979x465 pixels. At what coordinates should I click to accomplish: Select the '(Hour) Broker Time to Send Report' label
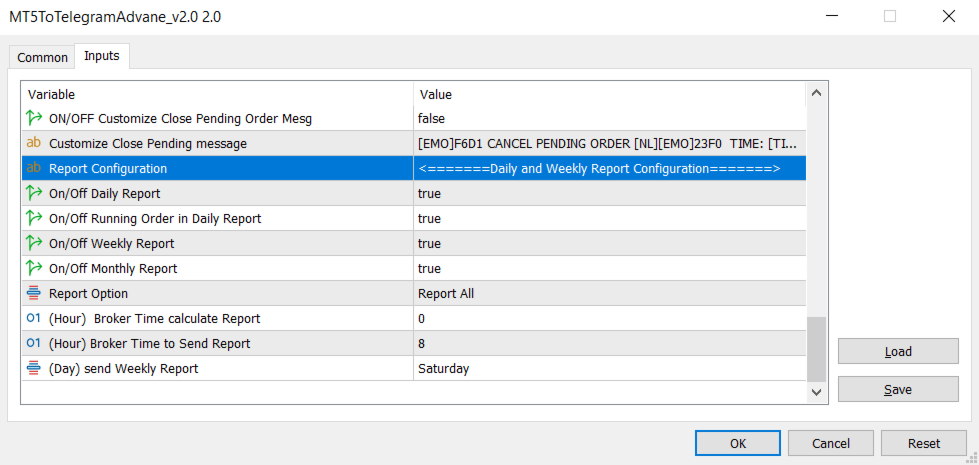pyautogui.click(x=149, y=343)
